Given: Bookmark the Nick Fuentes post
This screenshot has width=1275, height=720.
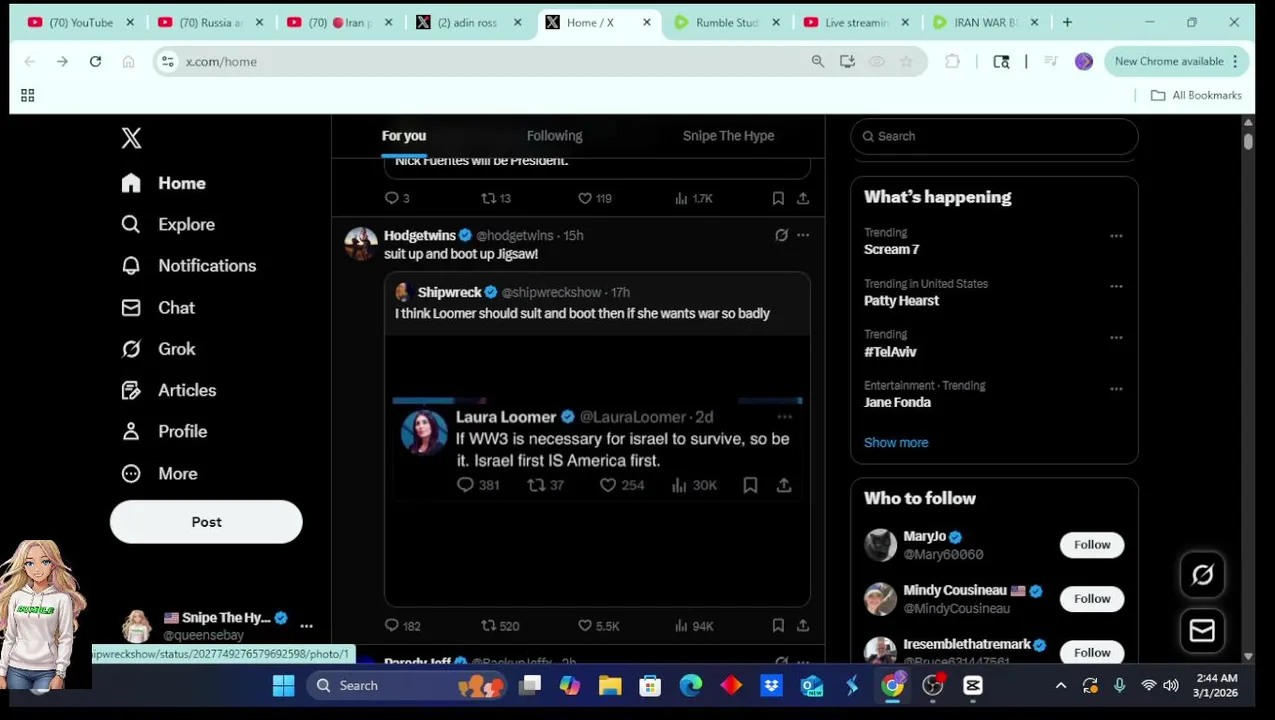Looking at the screenshot, I should point(778,198).
